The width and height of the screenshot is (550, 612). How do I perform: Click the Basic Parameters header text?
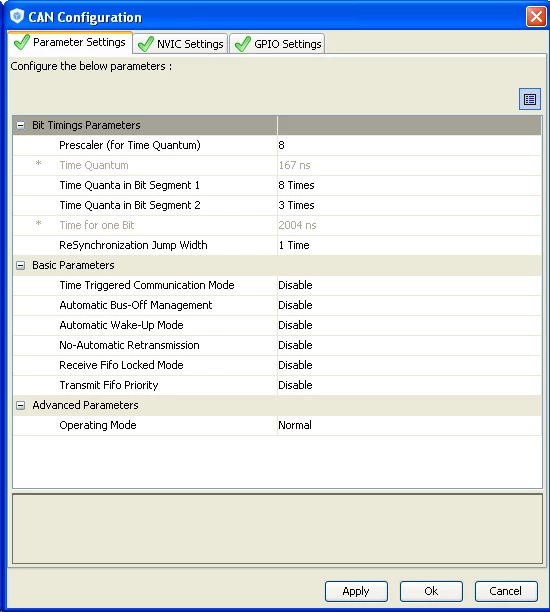pos(73,265)
